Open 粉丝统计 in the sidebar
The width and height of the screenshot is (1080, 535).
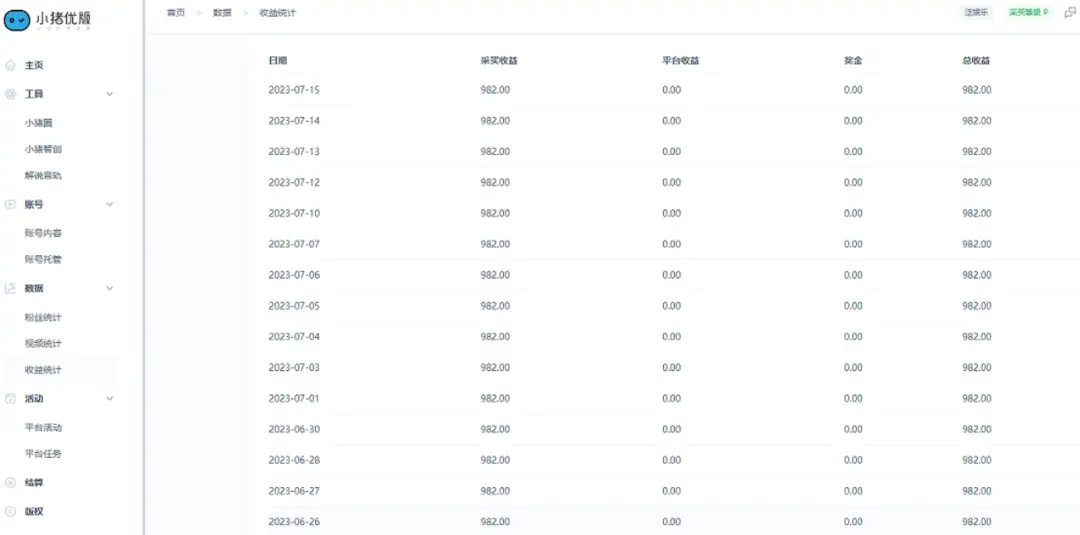[x=43, y=317]
